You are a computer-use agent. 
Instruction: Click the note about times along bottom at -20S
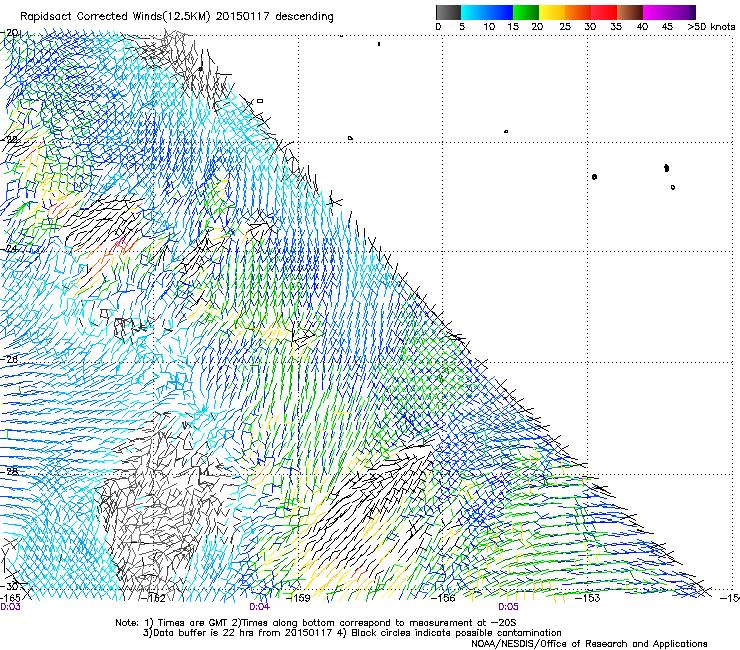374,623
